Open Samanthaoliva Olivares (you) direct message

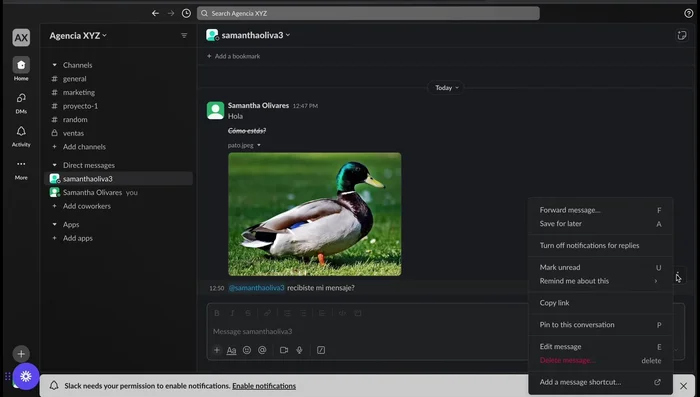118,192
